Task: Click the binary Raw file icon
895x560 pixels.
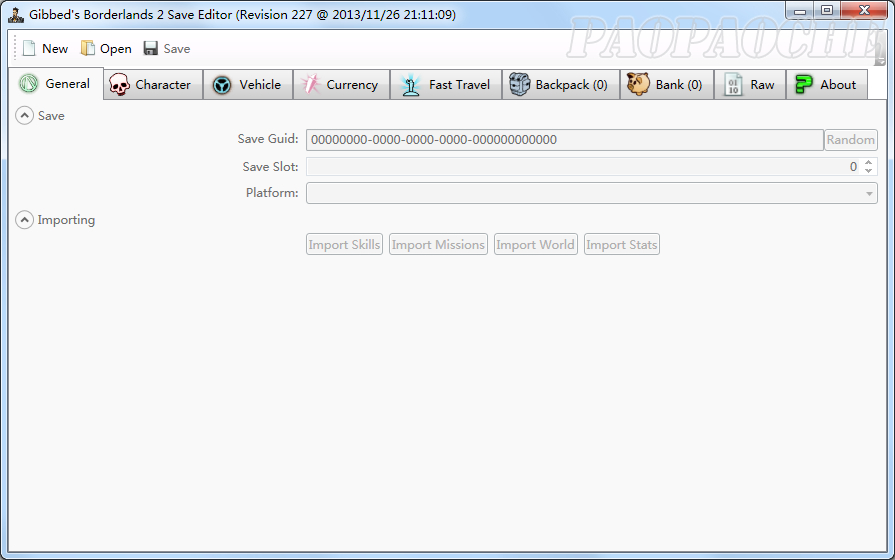Action: pos(733,84)
